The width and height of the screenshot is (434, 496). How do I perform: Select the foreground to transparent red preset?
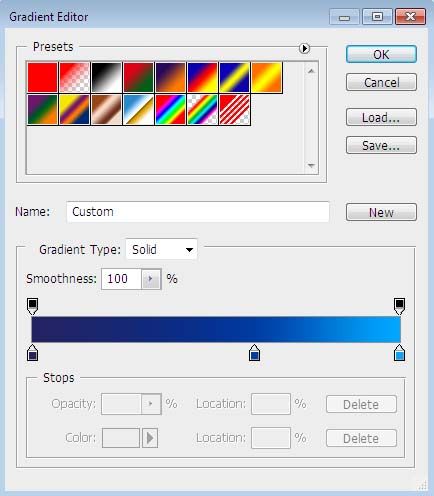(74, 77)
